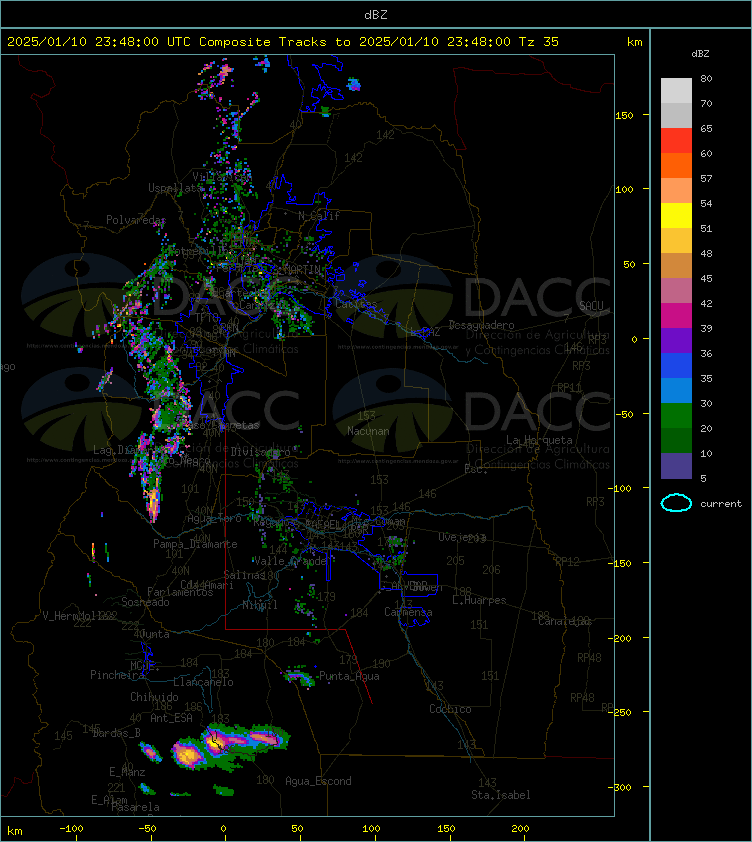
Task: Pick the royal blue 36-35 dBZ swatch
Action: [x=676, y=366]
